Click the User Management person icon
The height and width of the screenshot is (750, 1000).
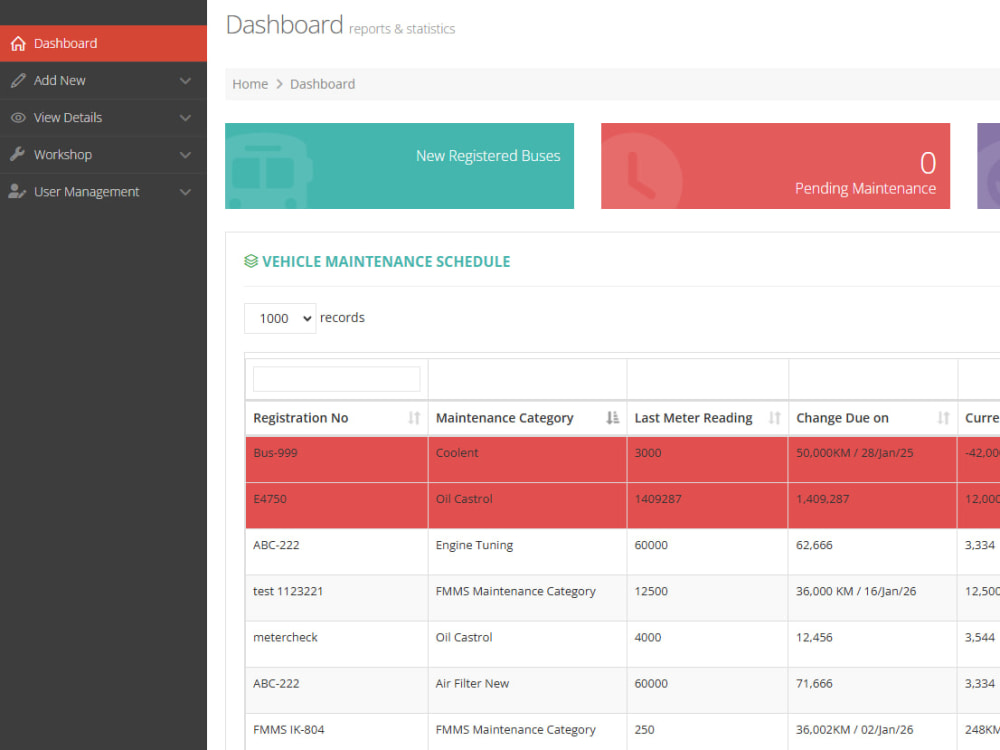(17, 191)
